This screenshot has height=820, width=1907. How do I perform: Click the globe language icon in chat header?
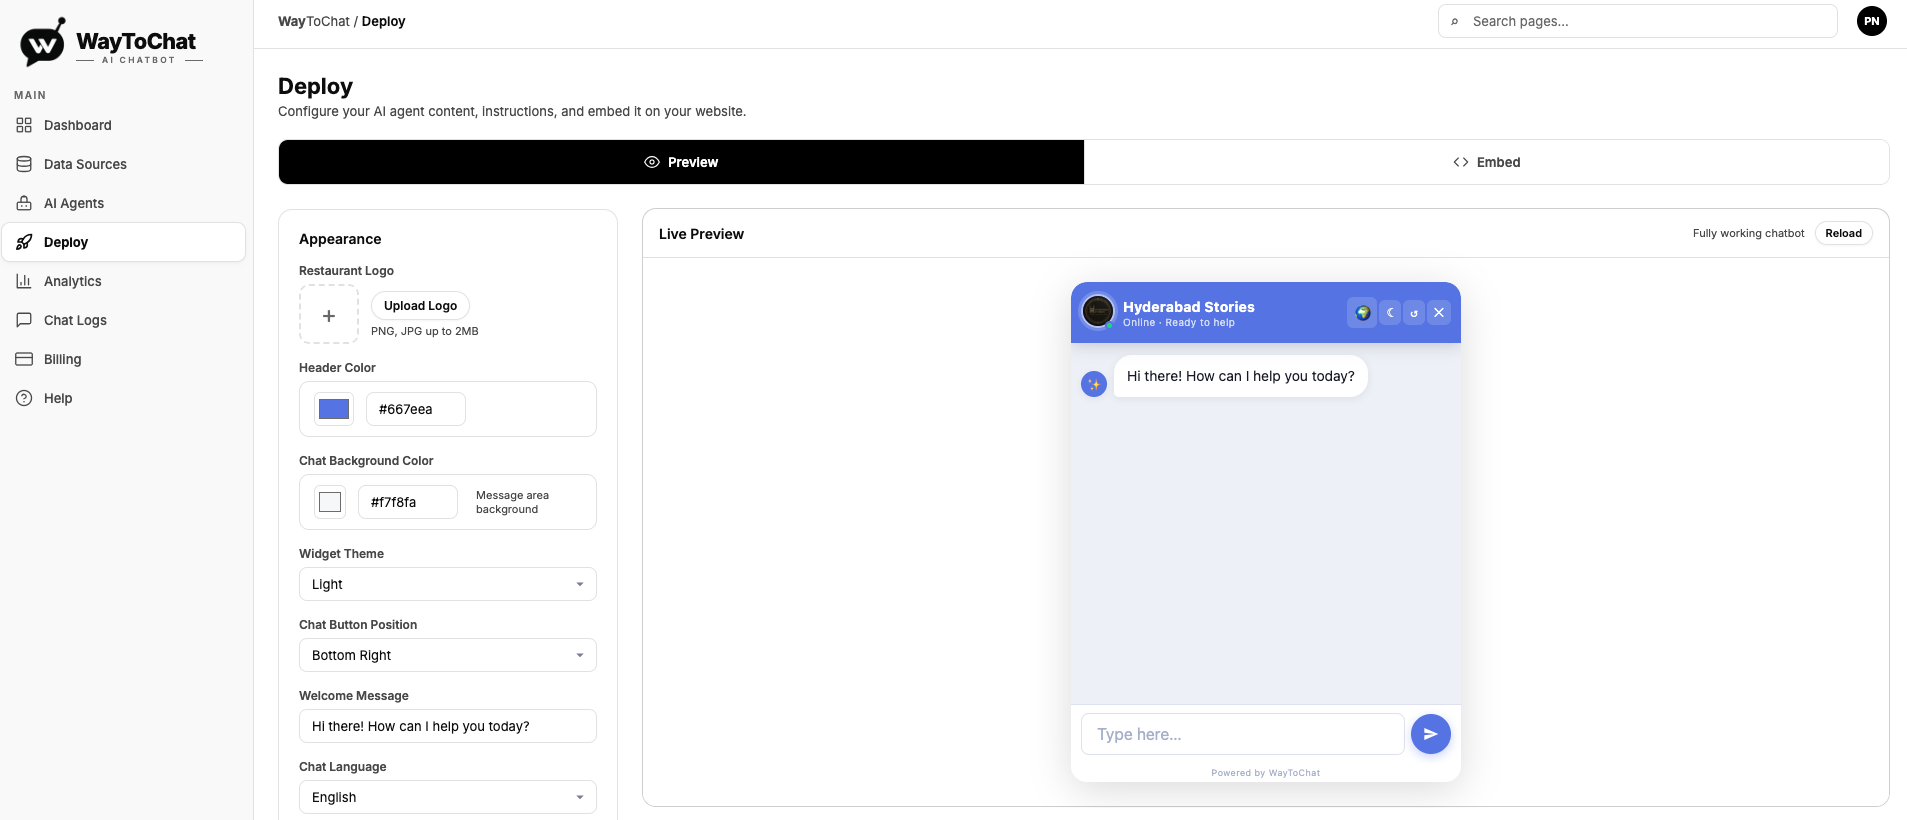click(x=1362, y=313)
